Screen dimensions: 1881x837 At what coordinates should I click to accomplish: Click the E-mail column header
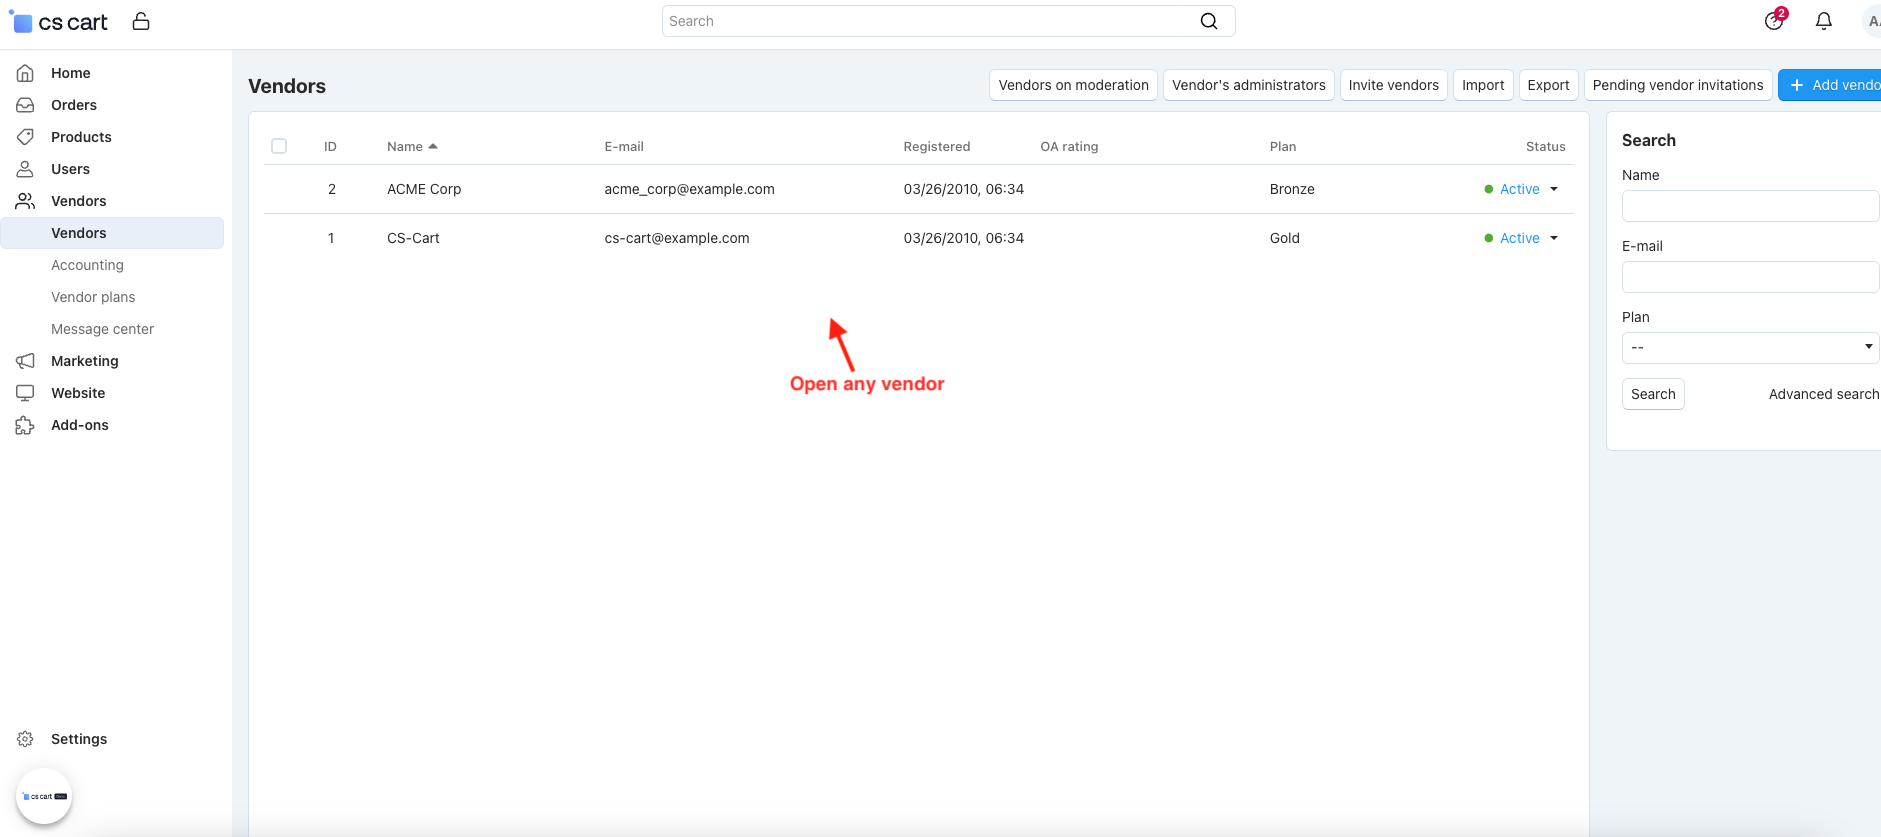point(624,146)
